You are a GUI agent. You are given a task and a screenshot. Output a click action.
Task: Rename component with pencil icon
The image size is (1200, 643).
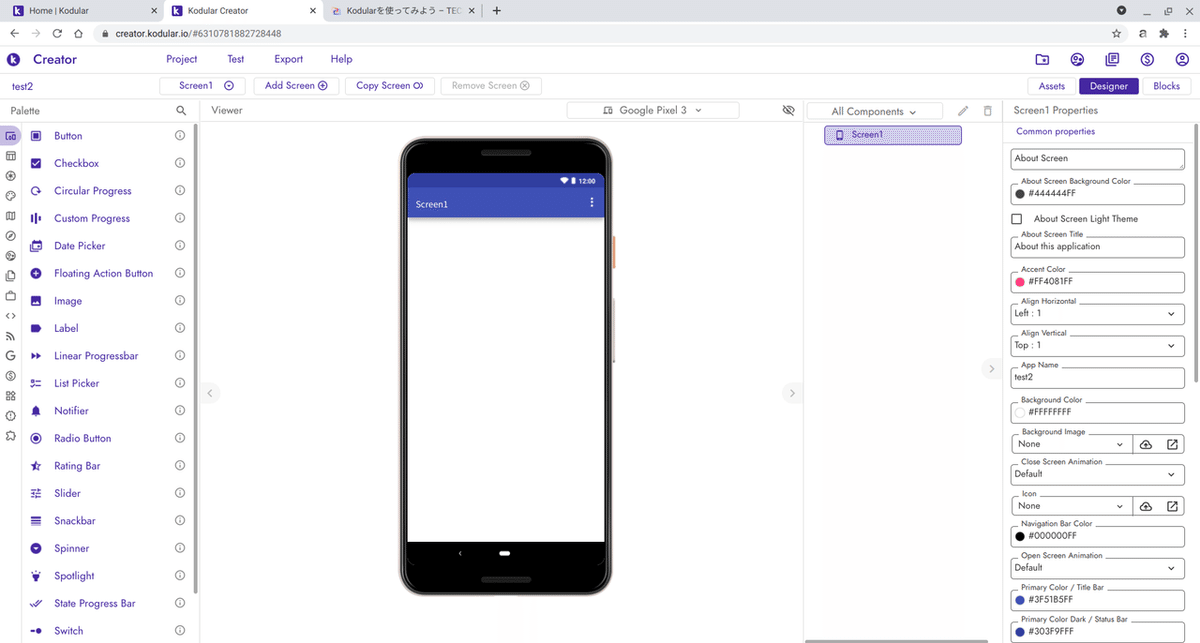963,111
